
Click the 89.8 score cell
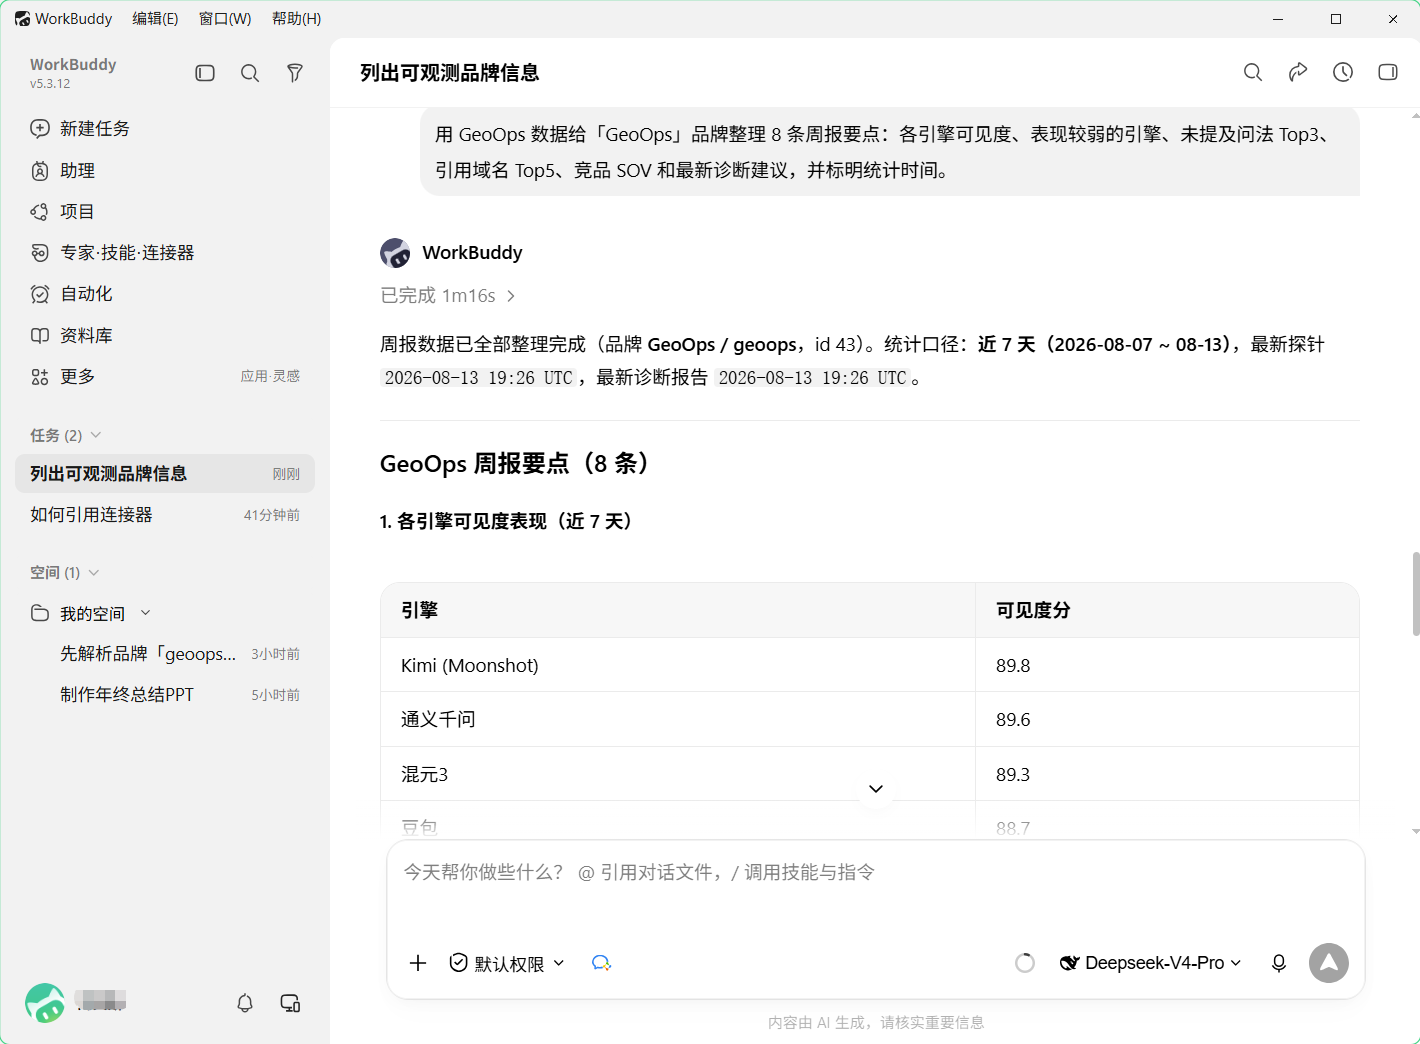(1167, 665)
